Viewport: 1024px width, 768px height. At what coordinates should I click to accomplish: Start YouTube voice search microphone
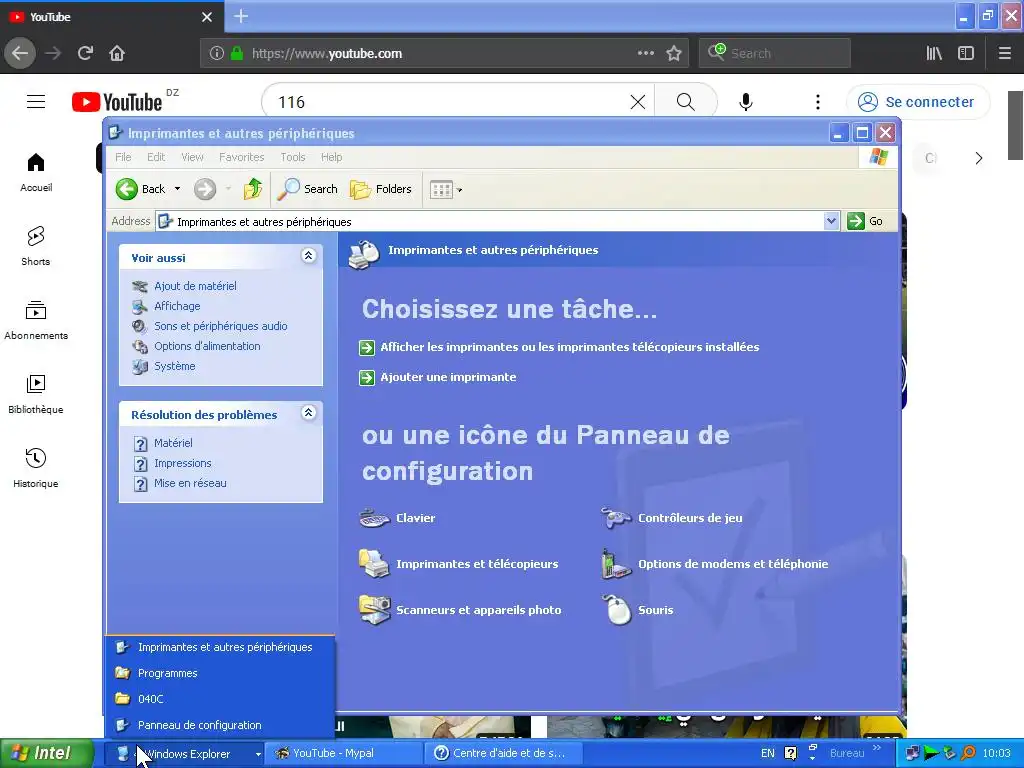[x=746, y=102]
